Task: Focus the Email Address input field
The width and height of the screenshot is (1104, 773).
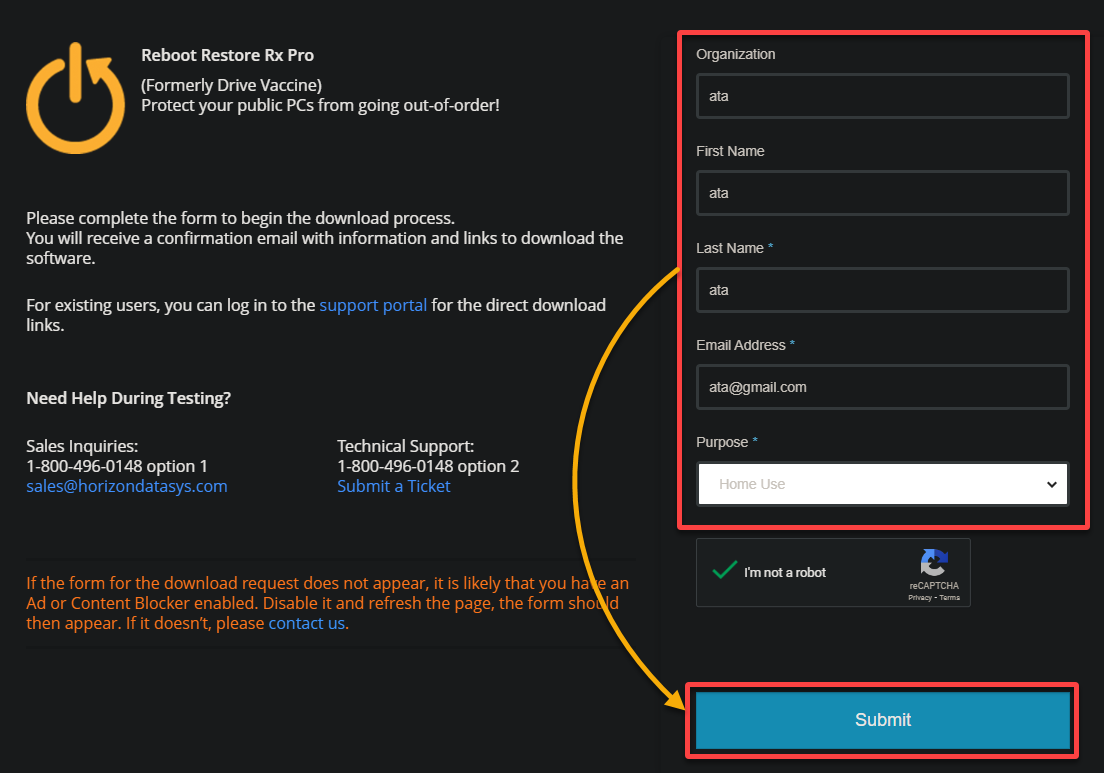Action: click(882, 386)
